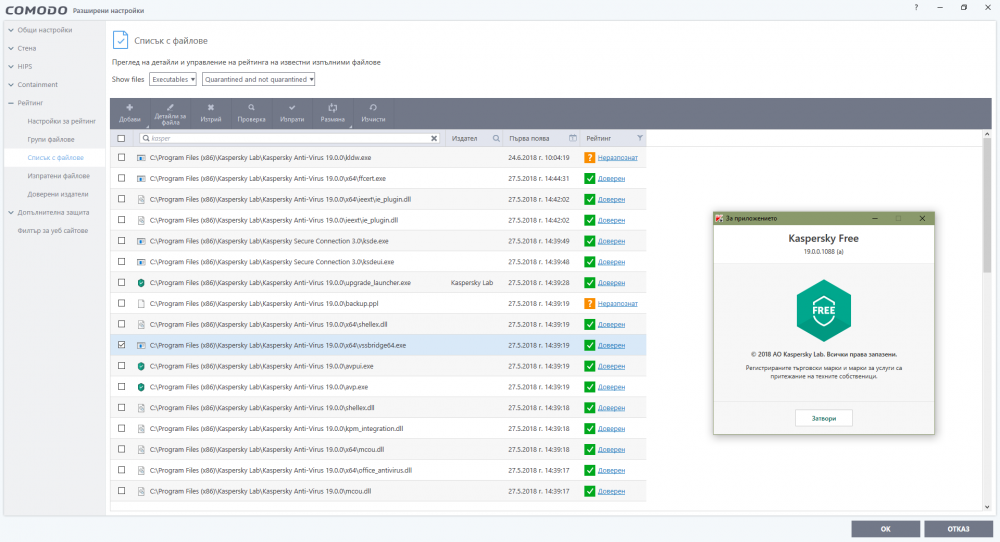Click the Рейтинг column filter funnel icon
Screen dimensions: 1000x542
pos(640,138)
